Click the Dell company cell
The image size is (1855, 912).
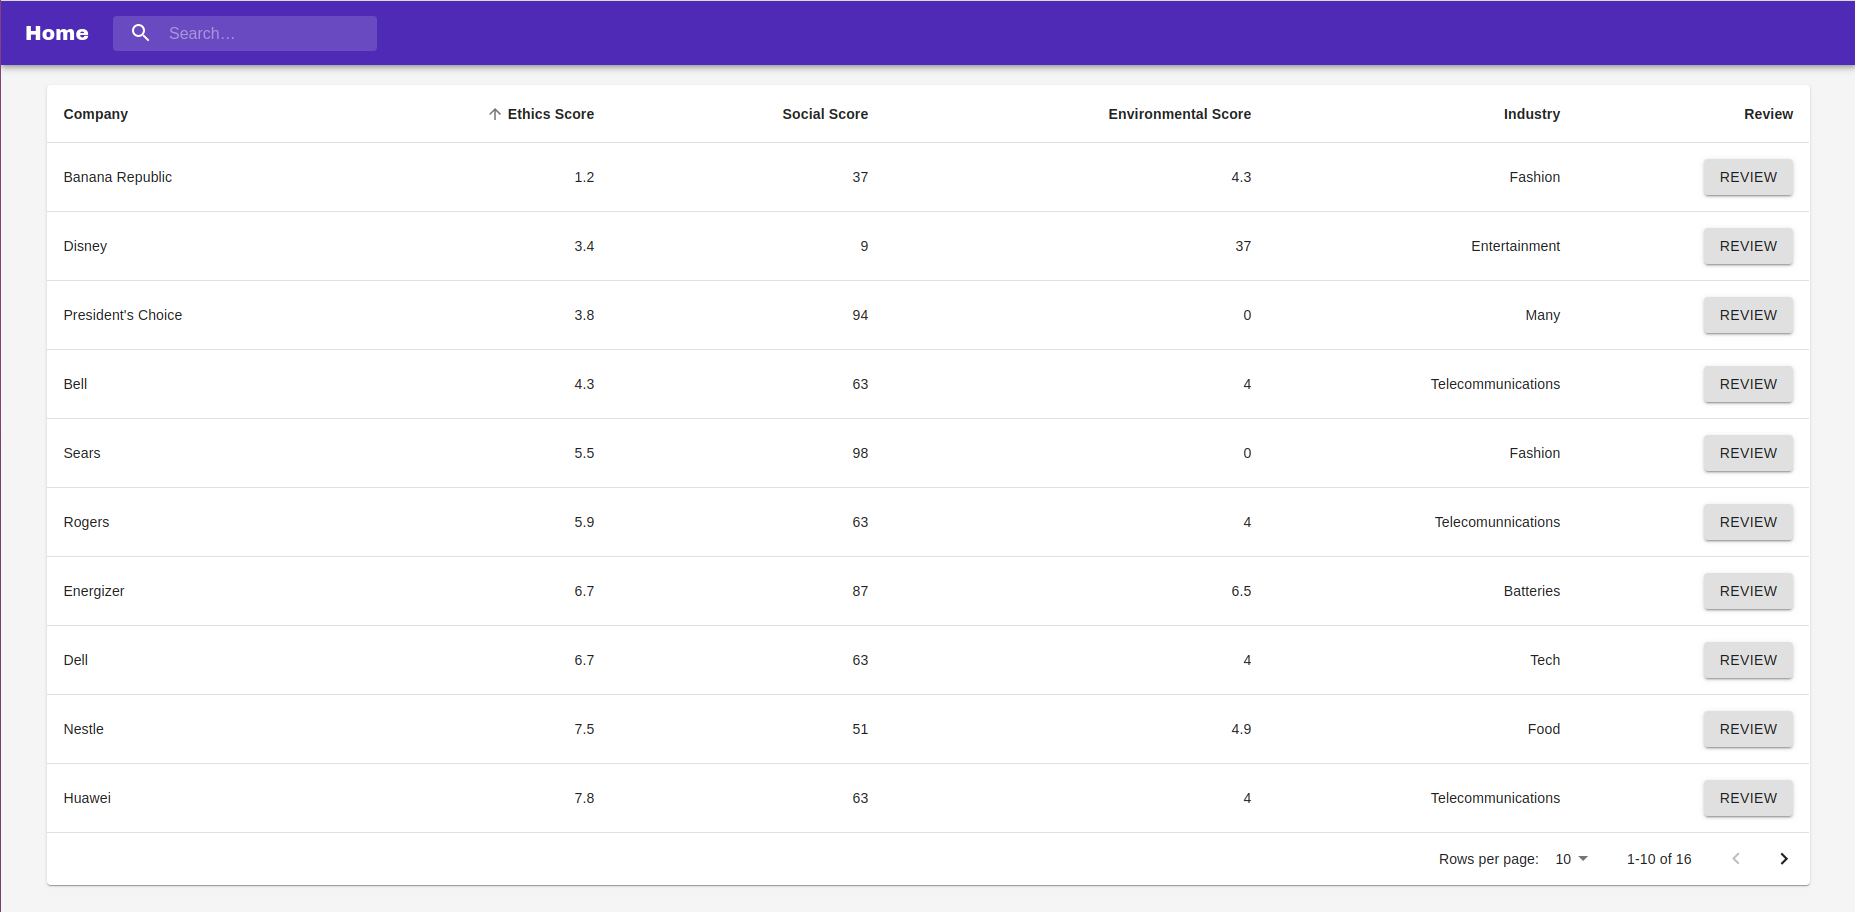76,660
